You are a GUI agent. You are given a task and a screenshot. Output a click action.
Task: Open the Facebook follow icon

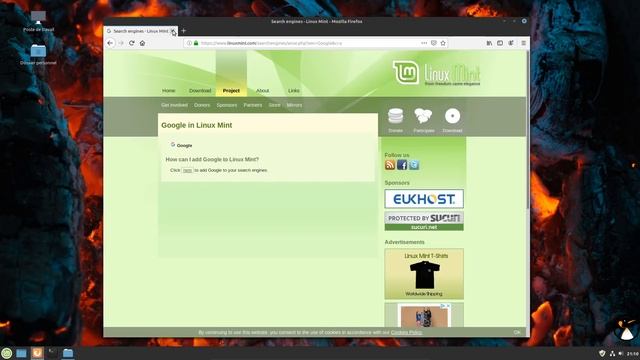[x=402, y=165]
